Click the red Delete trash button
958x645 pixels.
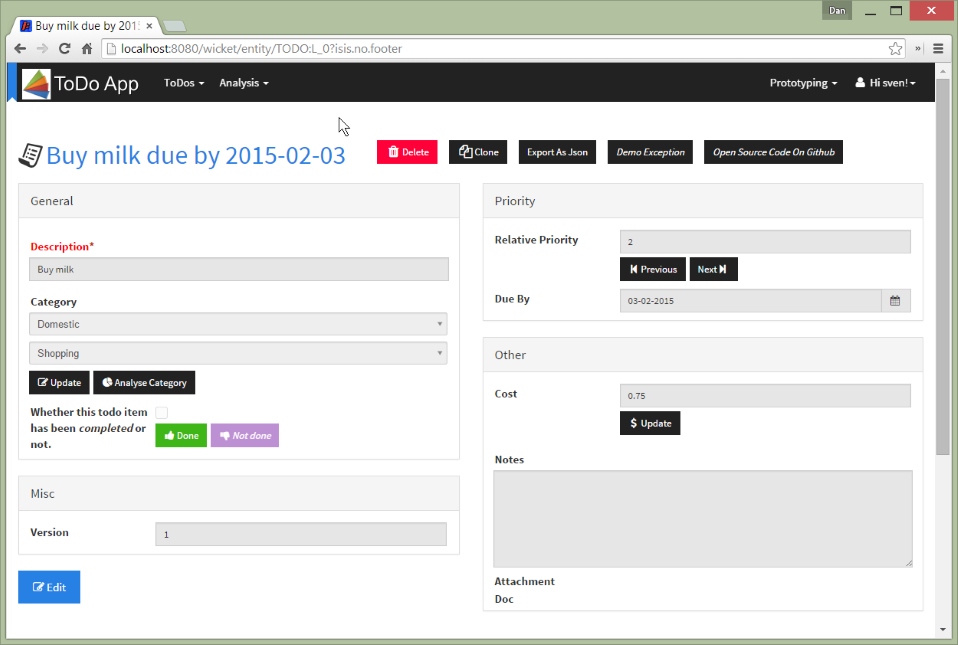407,152
